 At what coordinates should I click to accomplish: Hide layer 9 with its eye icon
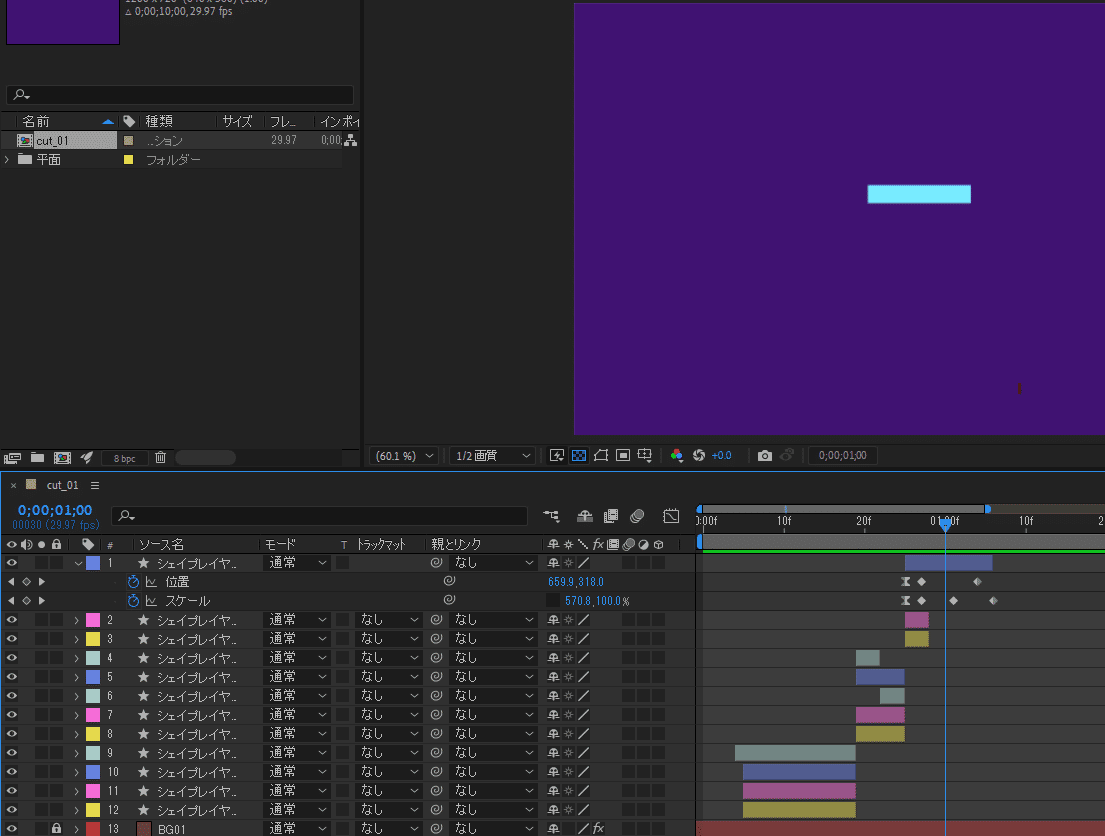pos(12,753)
